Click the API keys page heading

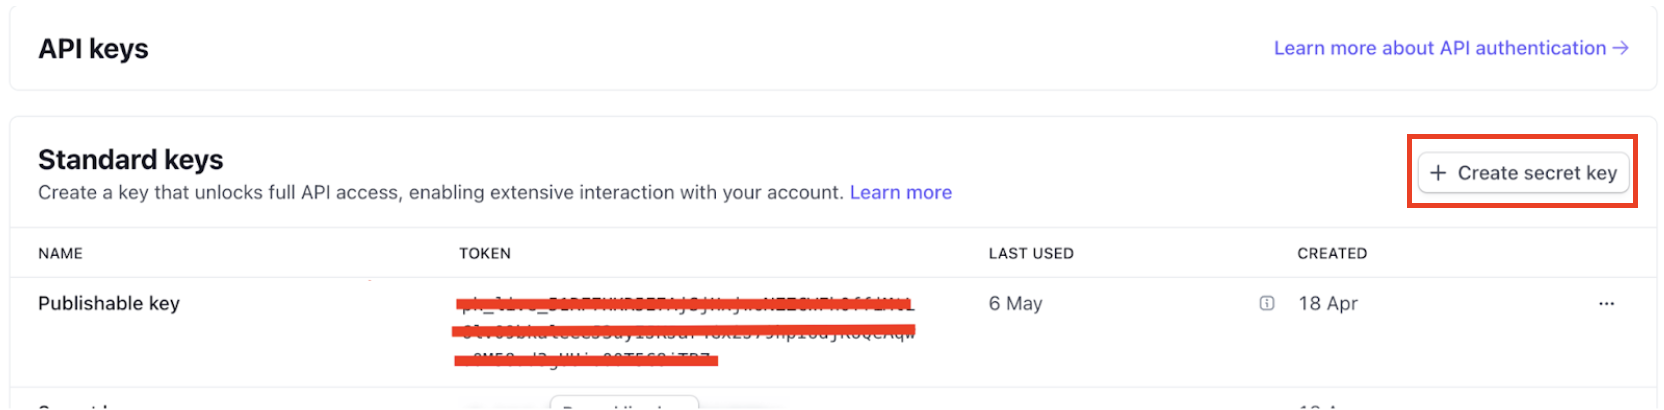click(x=93, y=48)
